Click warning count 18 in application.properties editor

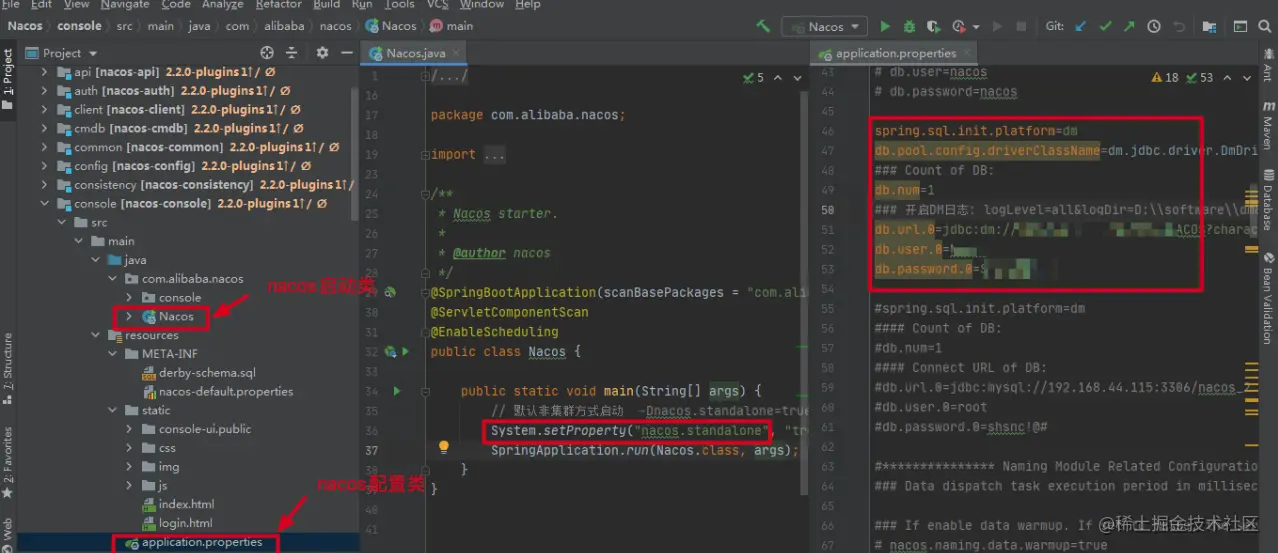click(x=1165, y=78)
